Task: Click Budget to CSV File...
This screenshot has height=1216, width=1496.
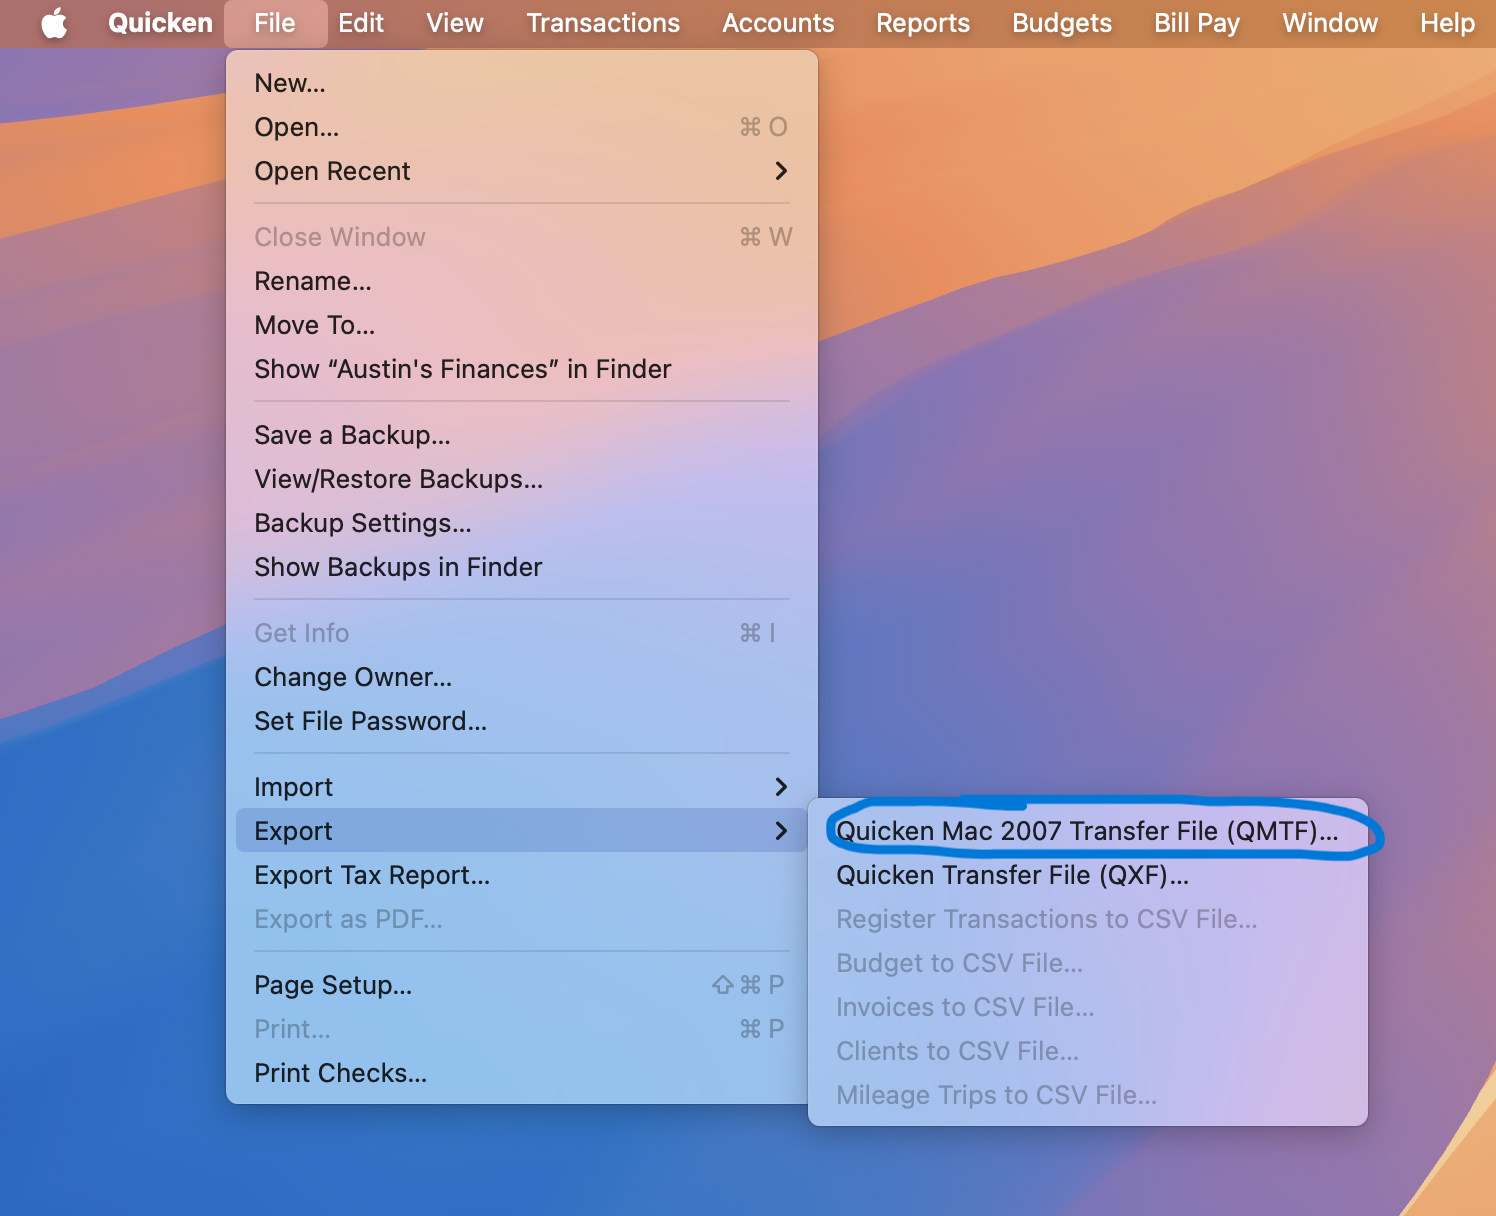Action: (1087, 963)
